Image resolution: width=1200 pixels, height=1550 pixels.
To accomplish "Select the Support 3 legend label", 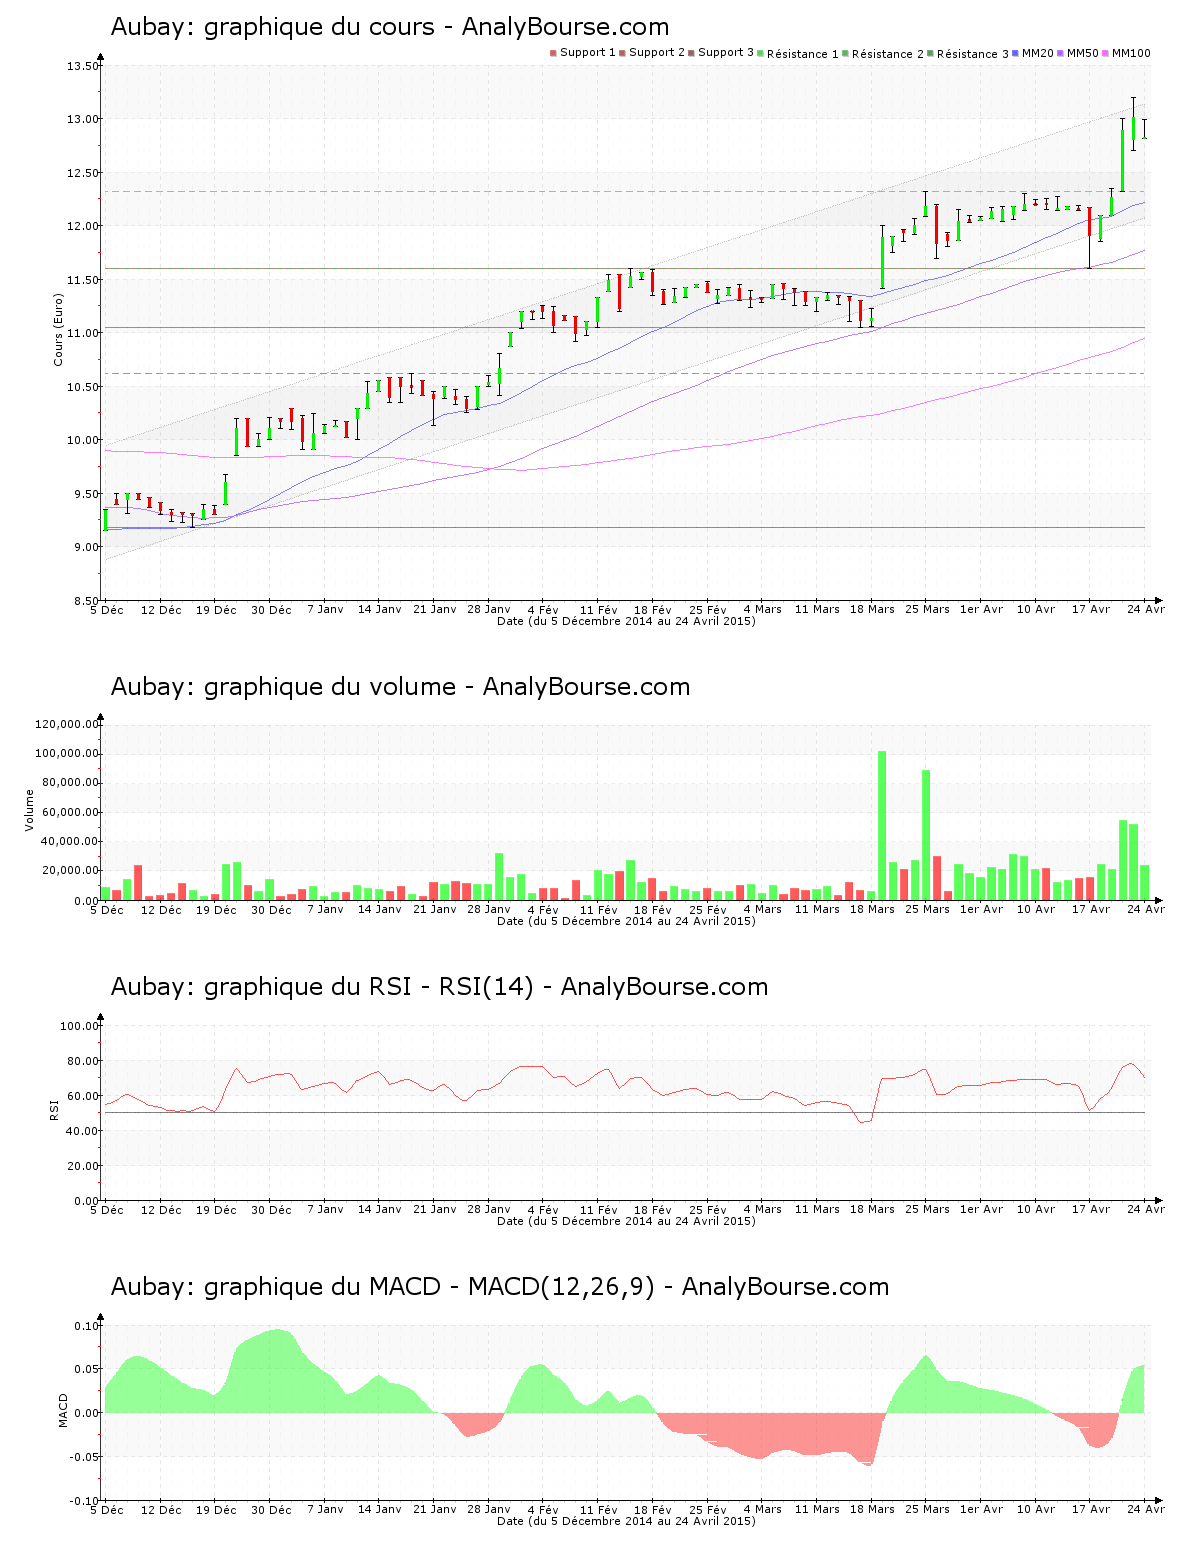I will coord(726,53).
